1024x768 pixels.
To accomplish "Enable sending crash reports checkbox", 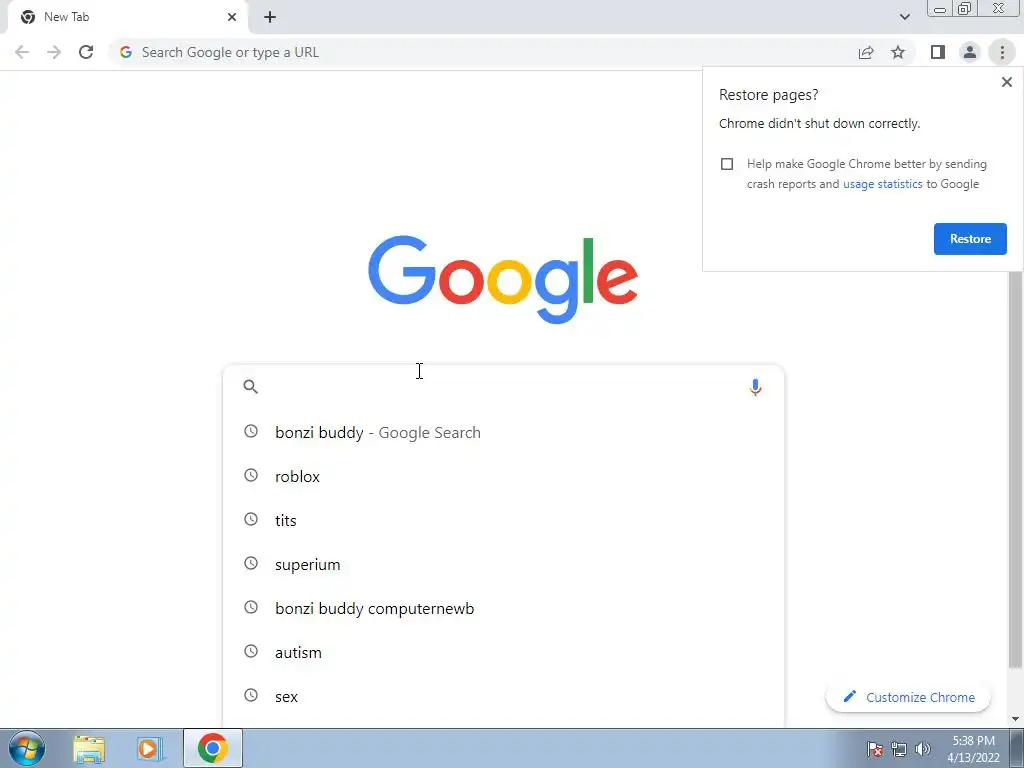I will (727, 164).
